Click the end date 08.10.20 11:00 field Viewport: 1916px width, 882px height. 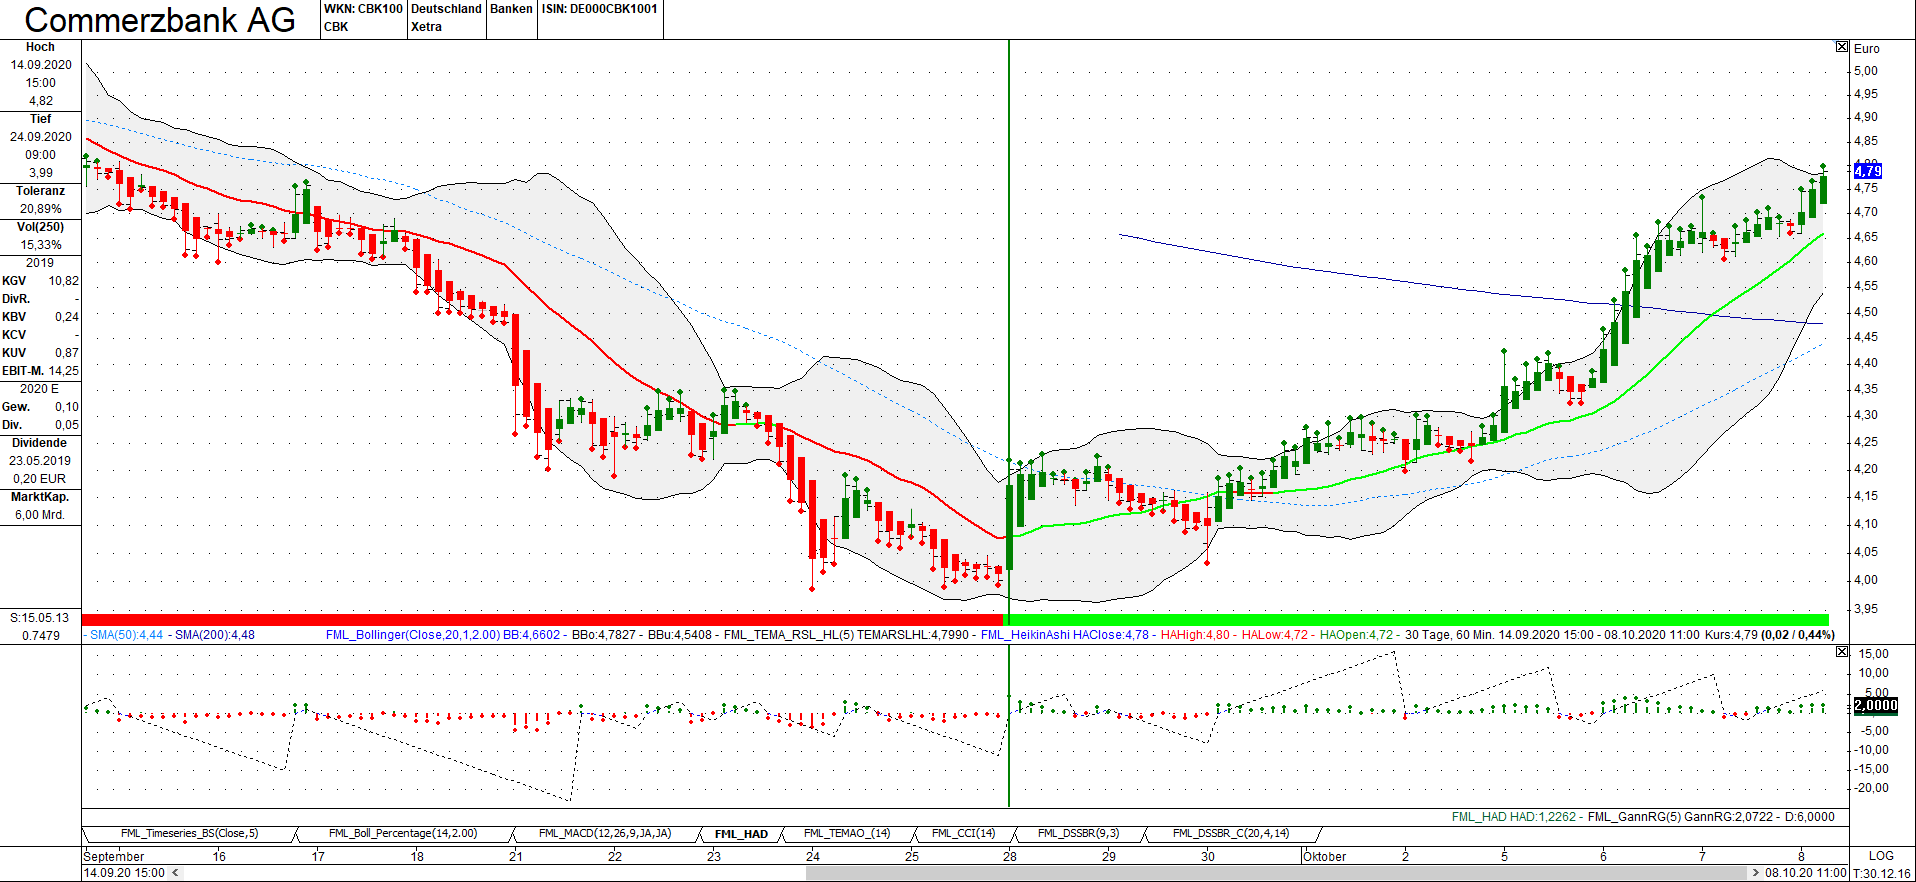click(x=1806, y=873)
